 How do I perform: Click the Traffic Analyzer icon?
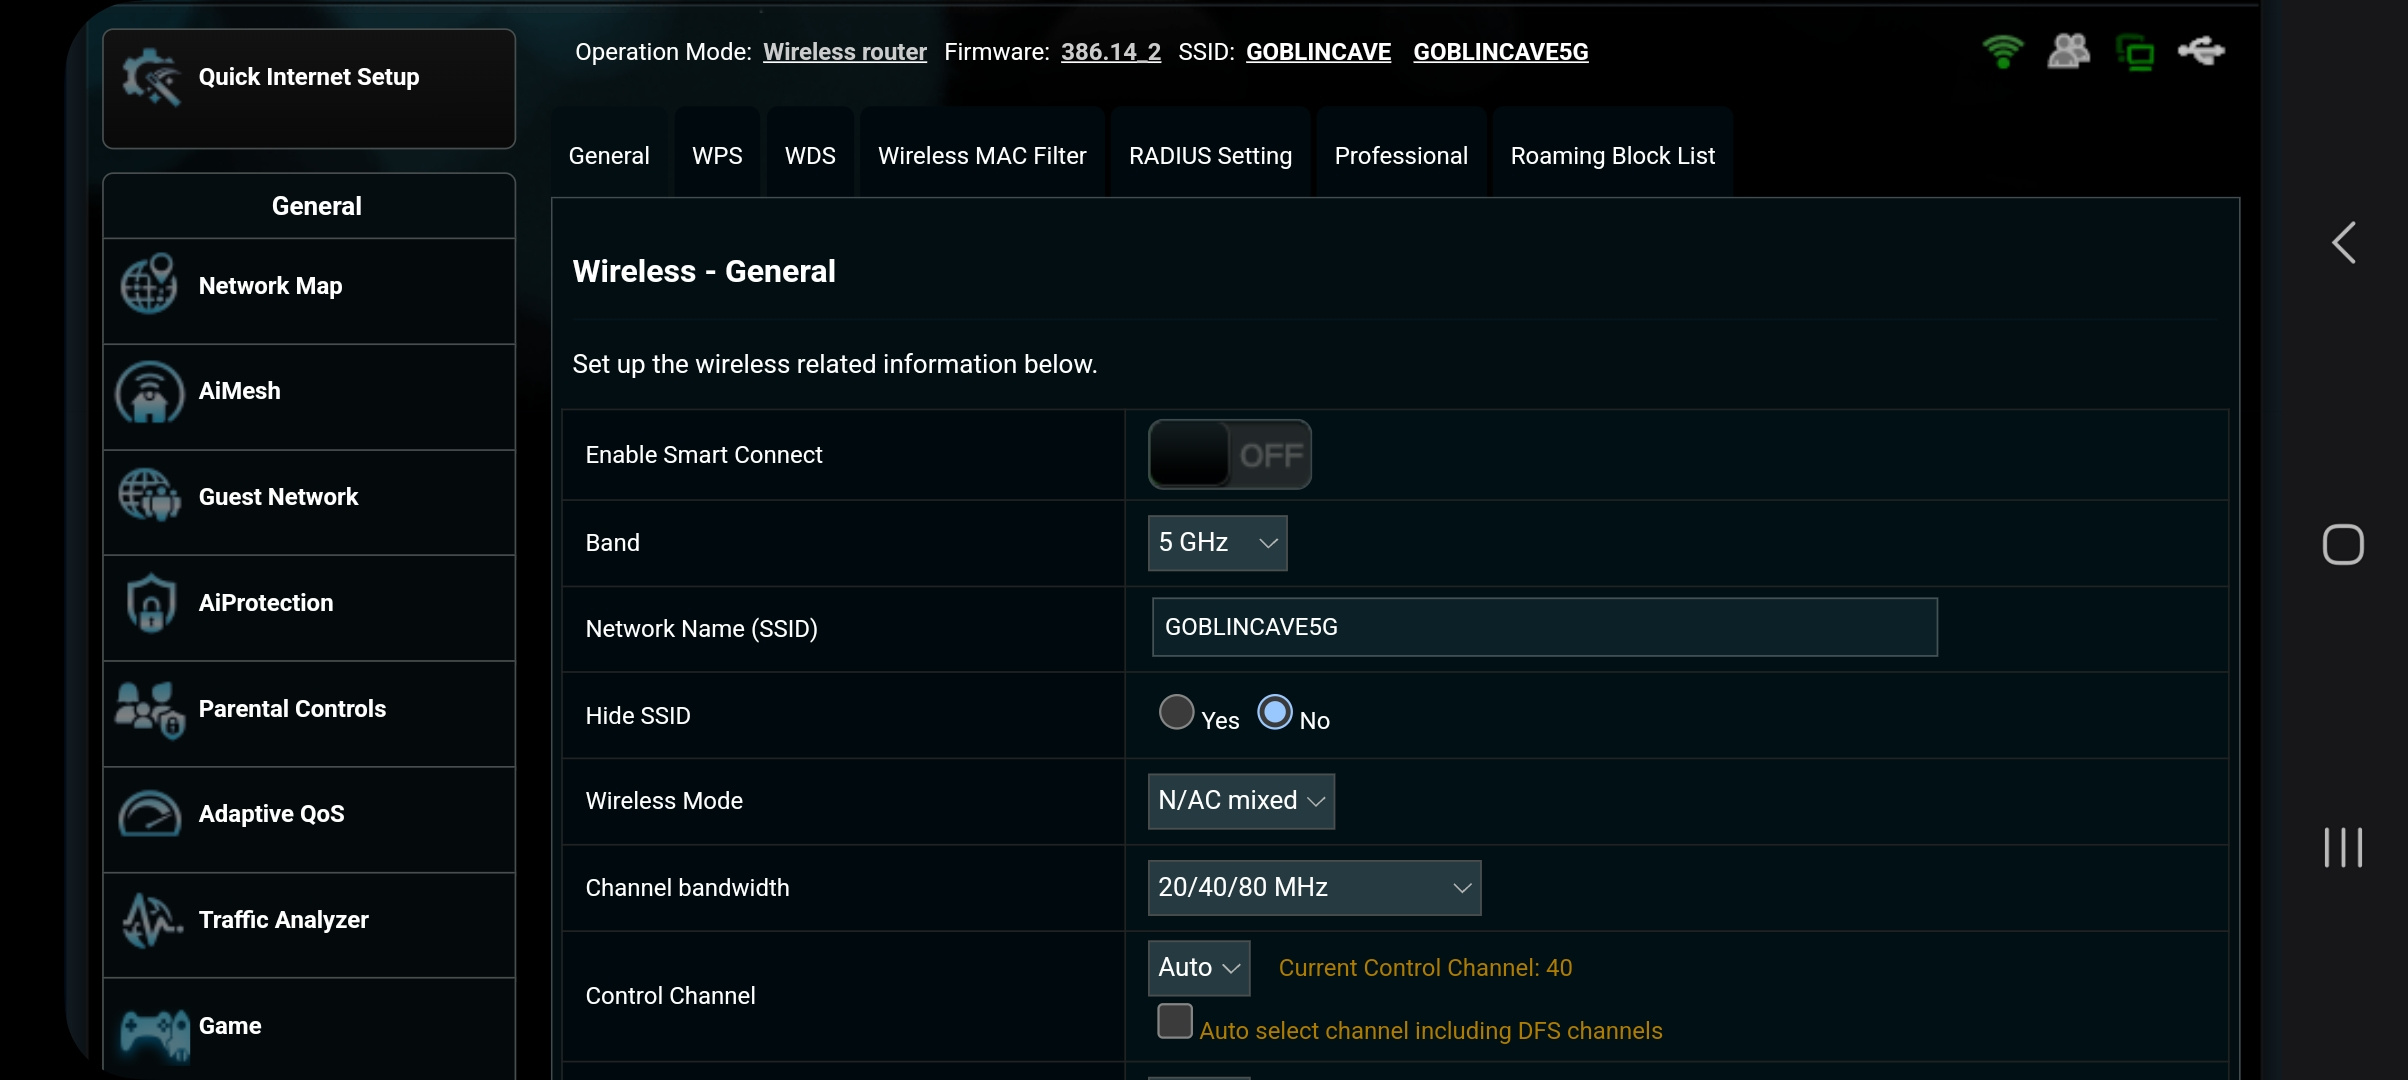151,920
